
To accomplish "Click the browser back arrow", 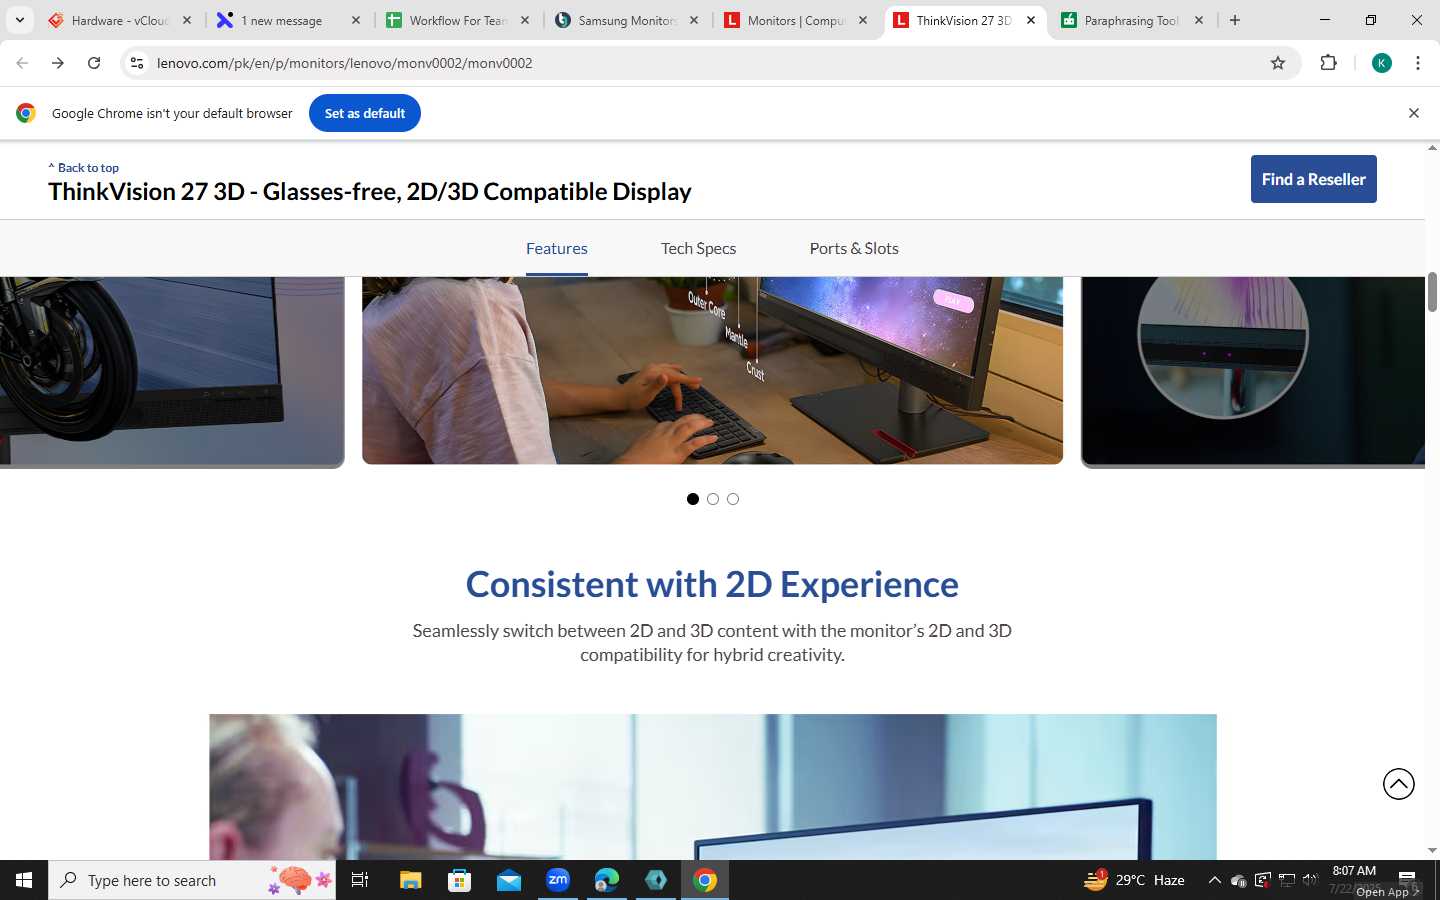I will [x=22, y=63].
